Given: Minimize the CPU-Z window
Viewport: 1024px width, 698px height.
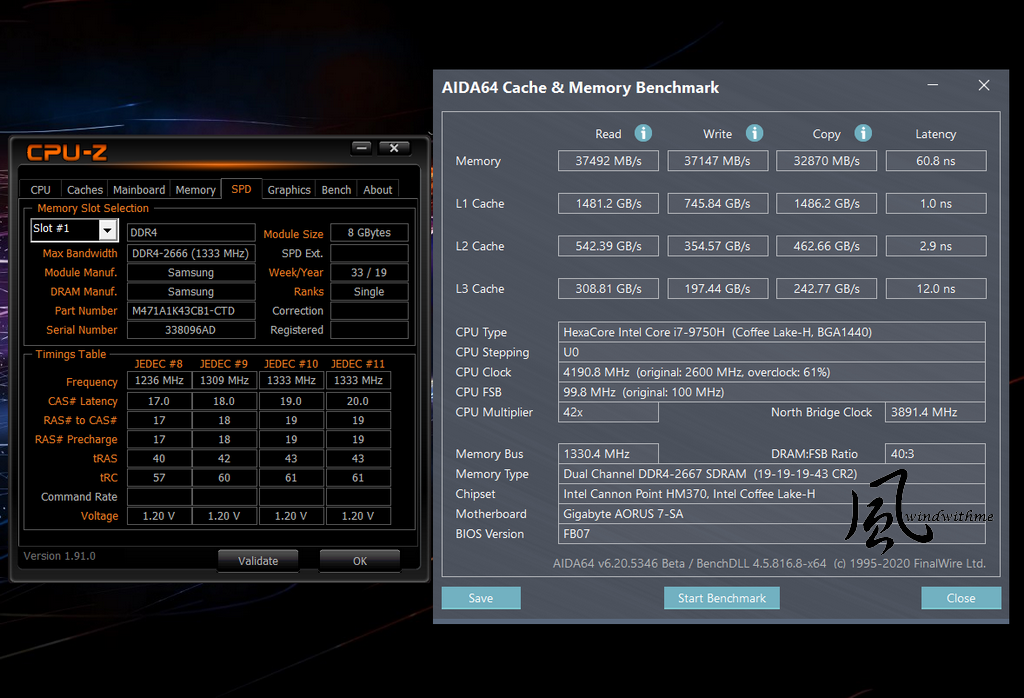Looking at the screenshot, I should pyautogui.click(x=361, y=148).
